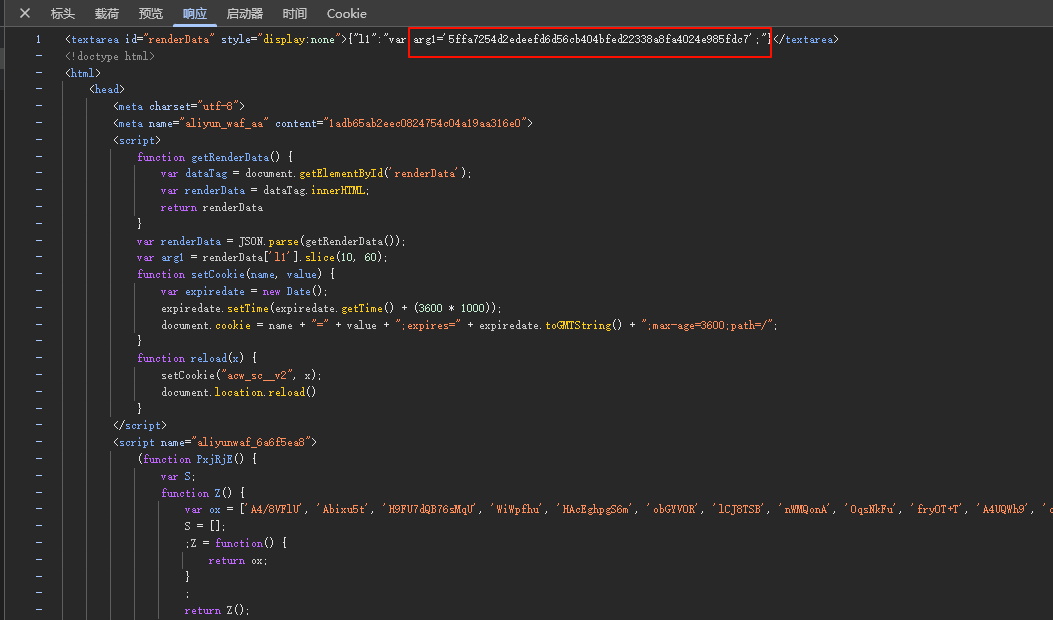Click the textarea id="renderData" opening tag
Viewport: 1053px width, 620px height.
click(206, 40)
